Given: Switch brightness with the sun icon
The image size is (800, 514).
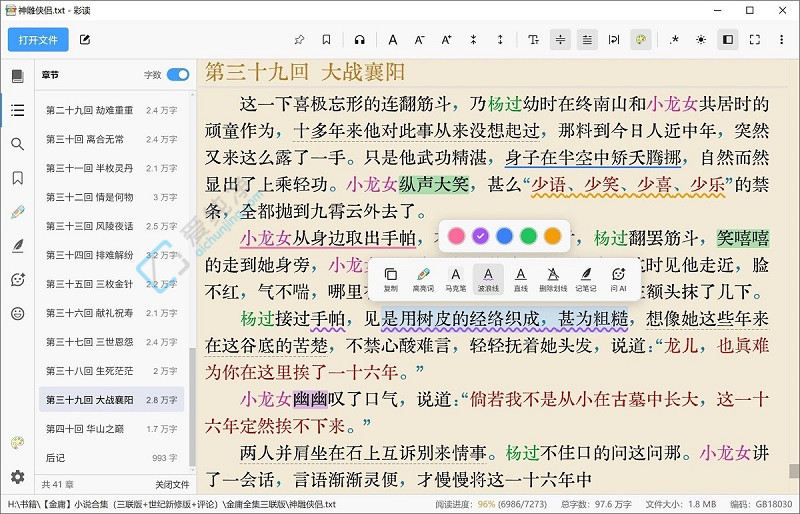Looking at the screenshot, I should click(701, 40).
